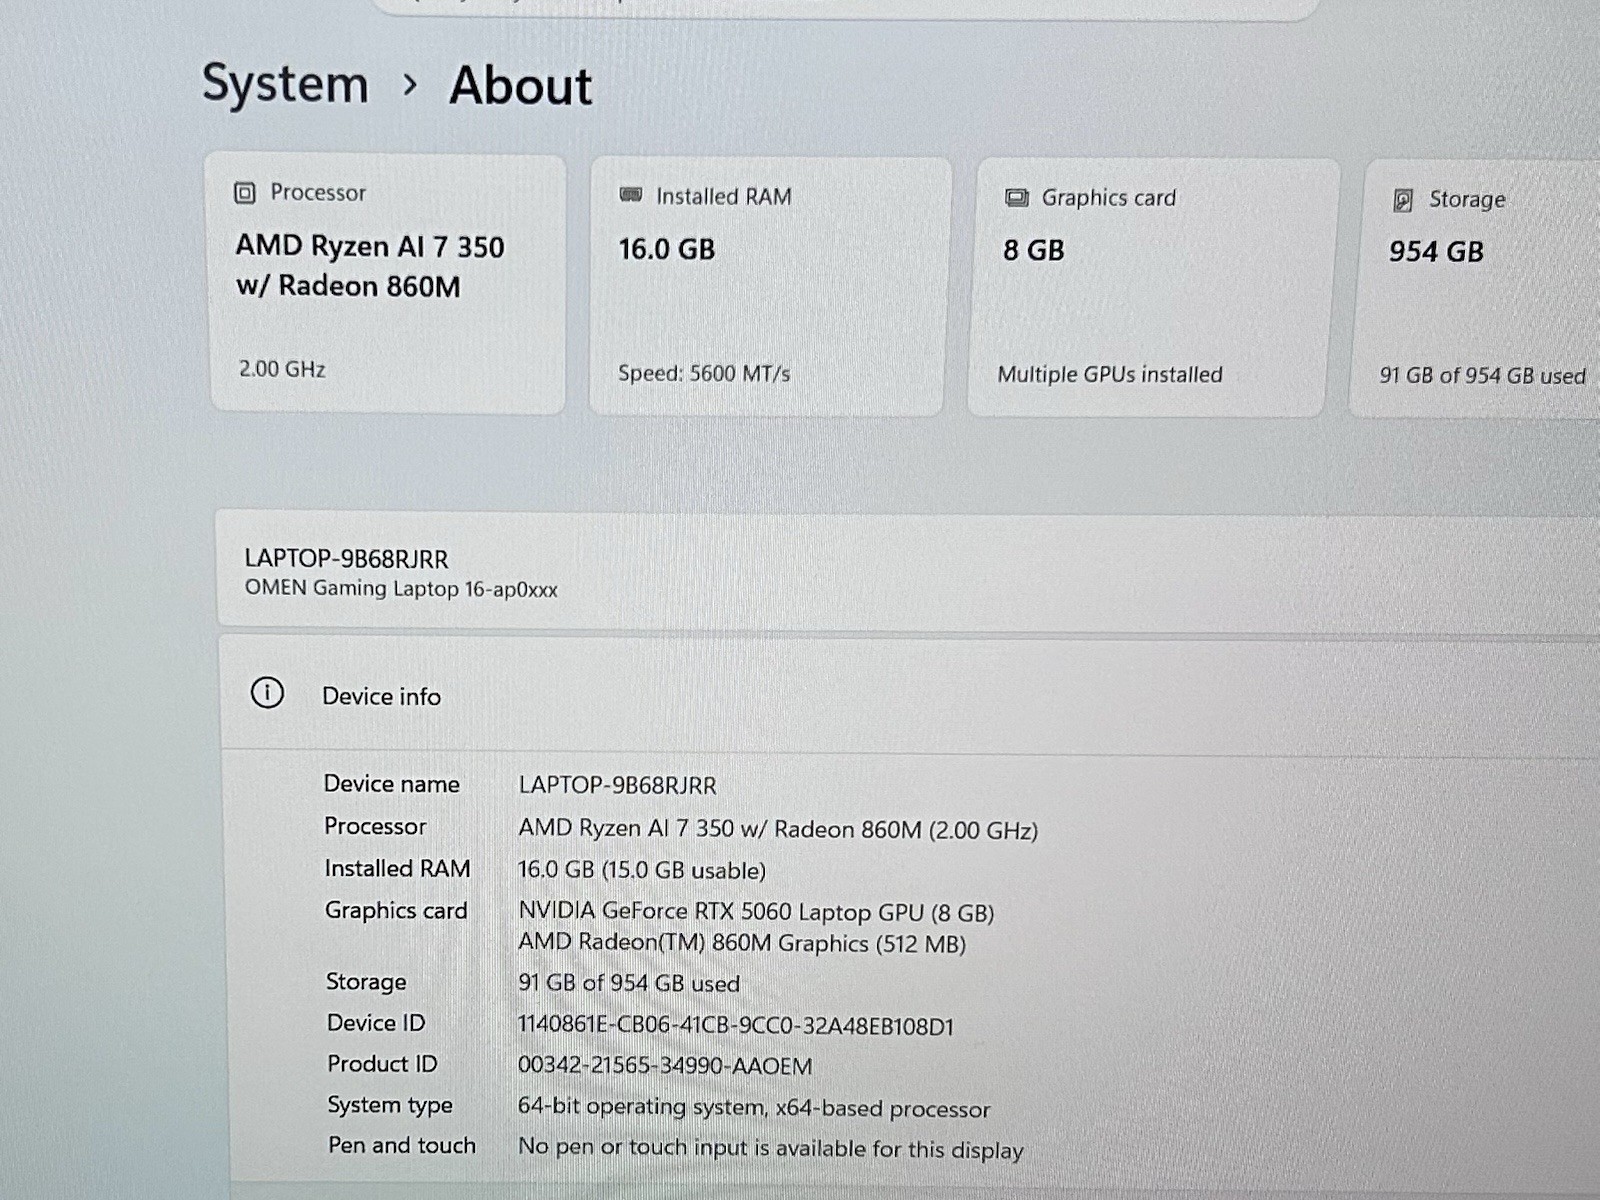The height and width of the screenshot is (1200, 1600).
Task: Click the OMEN Gaming Laptop 16-ap0xxx model text
Action: [401, 588]
